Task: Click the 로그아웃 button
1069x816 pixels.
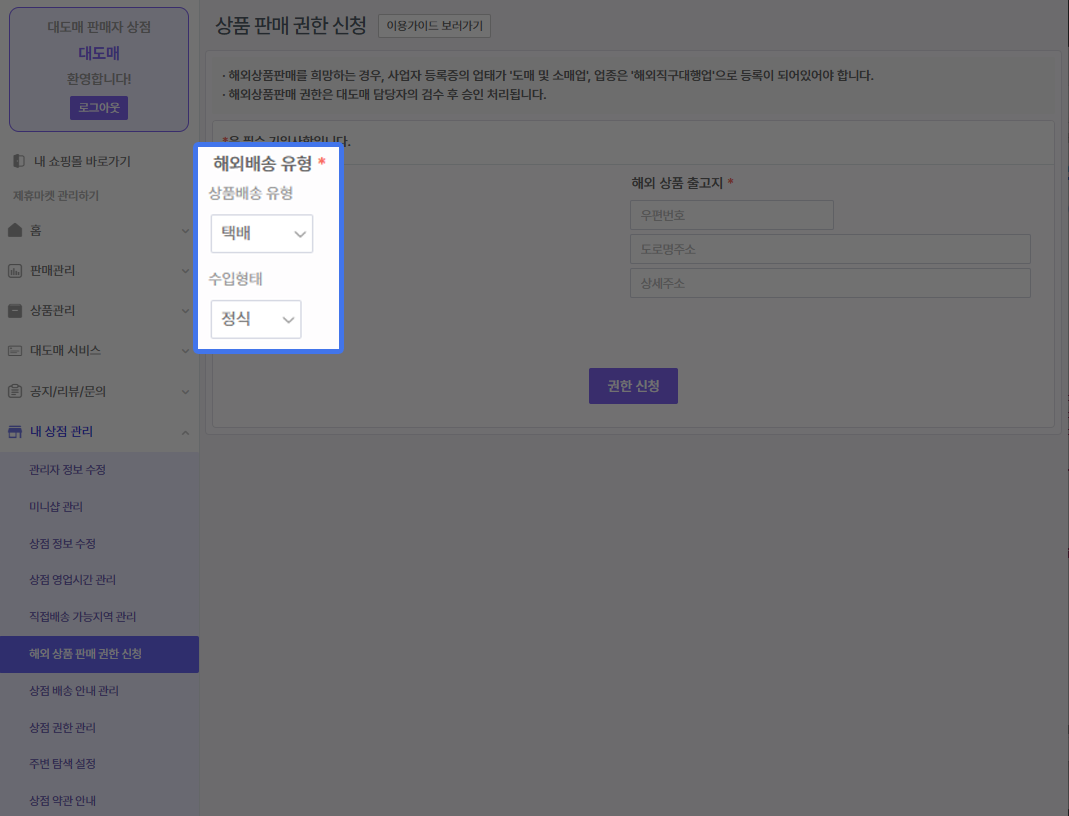Action: (x=99, y=108)
